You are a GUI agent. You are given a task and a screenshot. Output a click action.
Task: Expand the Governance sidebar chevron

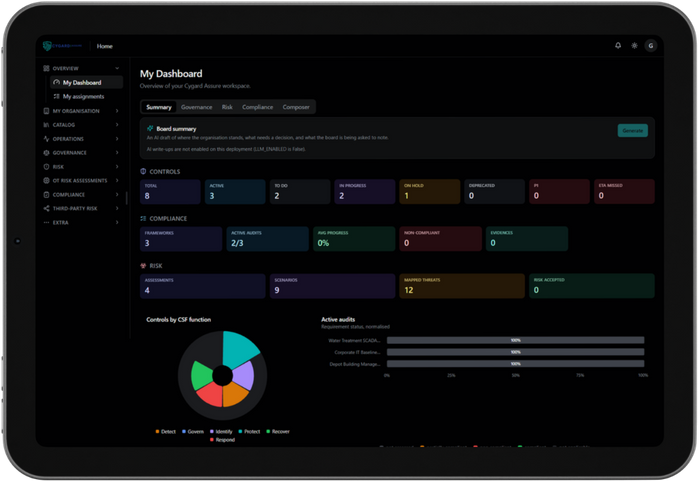pyautogui.click(x=117, y=153)
